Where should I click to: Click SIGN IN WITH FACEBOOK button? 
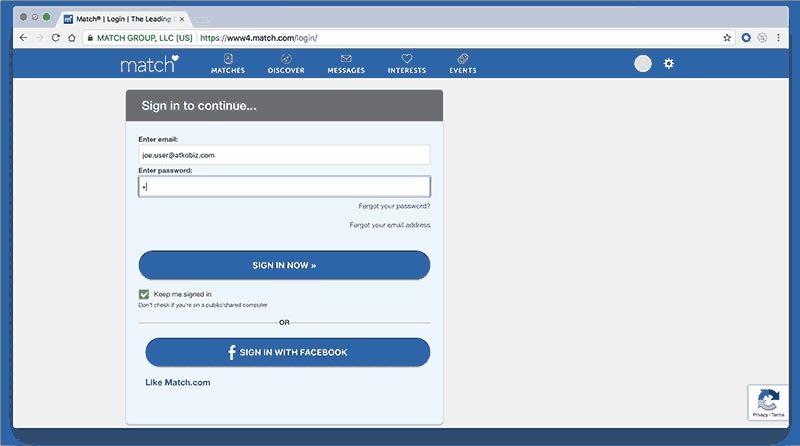click(288, 352)
